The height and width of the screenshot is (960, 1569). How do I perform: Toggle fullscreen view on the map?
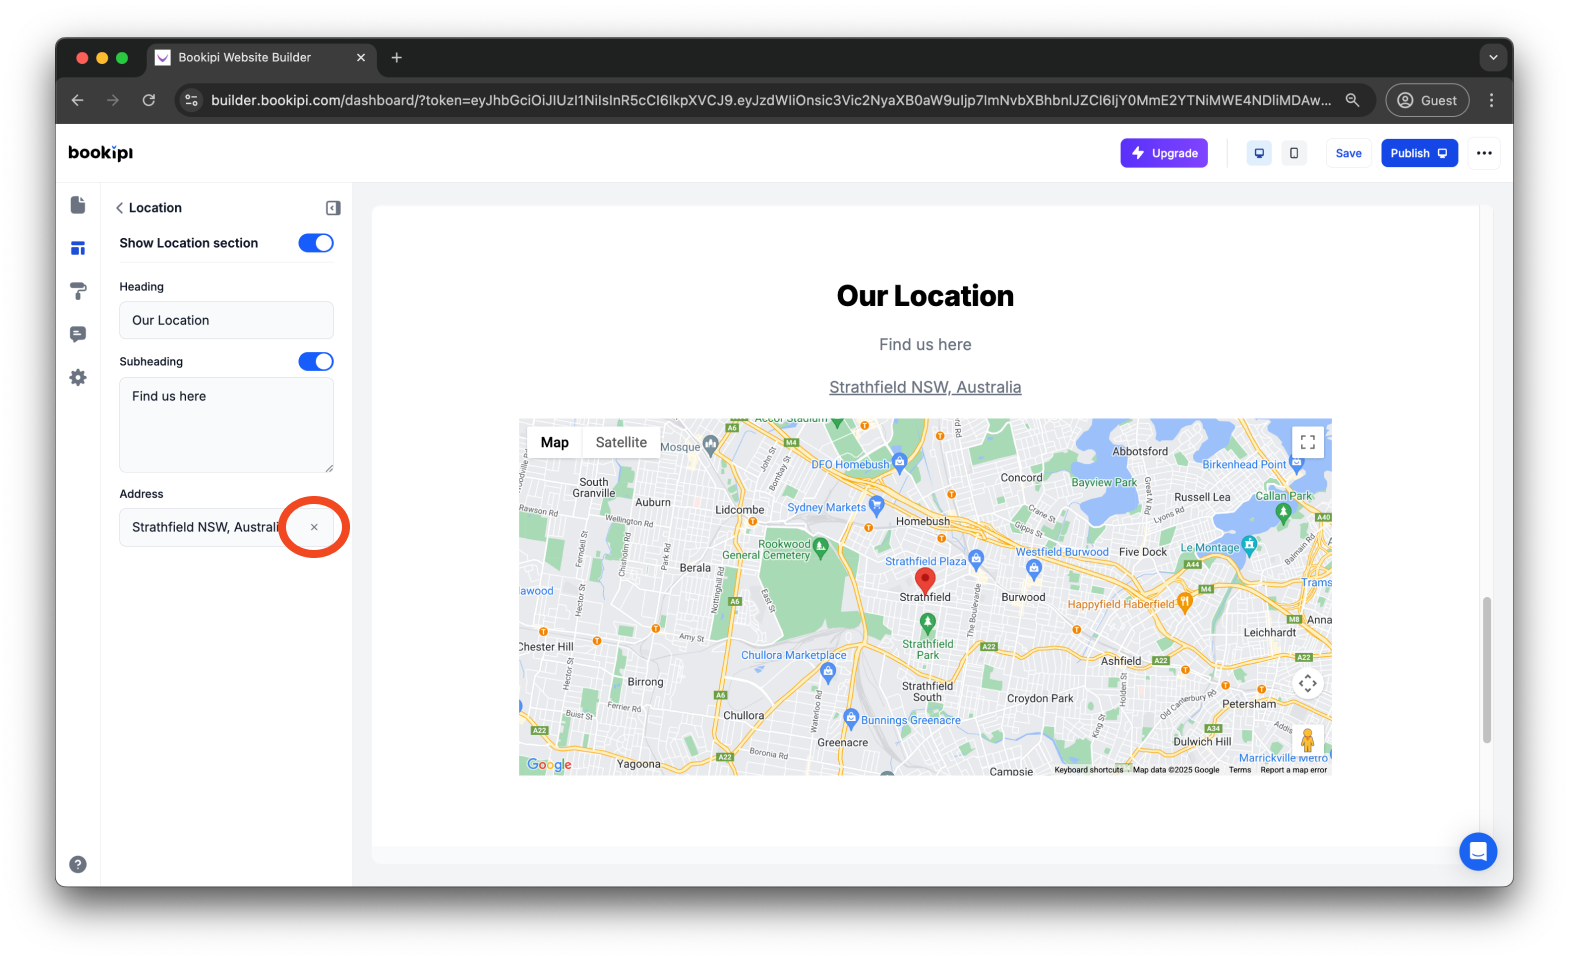click(x=1308, y=442)
